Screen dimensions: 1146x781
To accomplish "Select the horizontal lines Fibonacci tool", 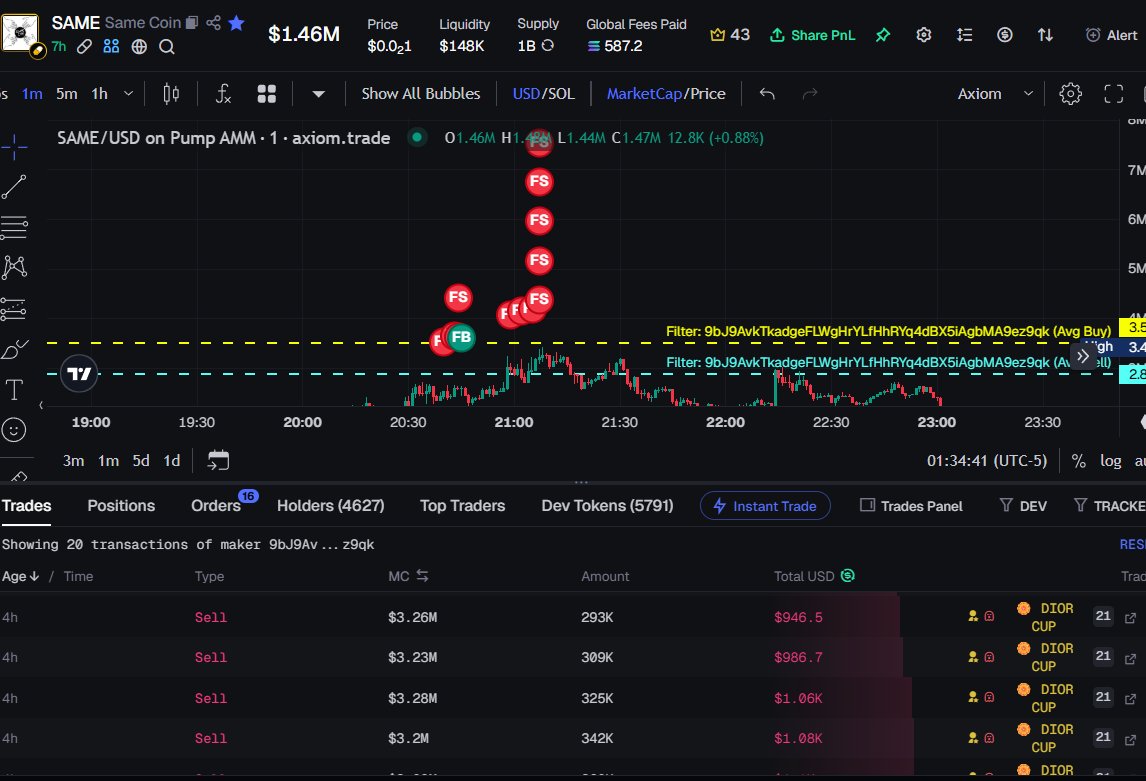I will pos(14,227).
